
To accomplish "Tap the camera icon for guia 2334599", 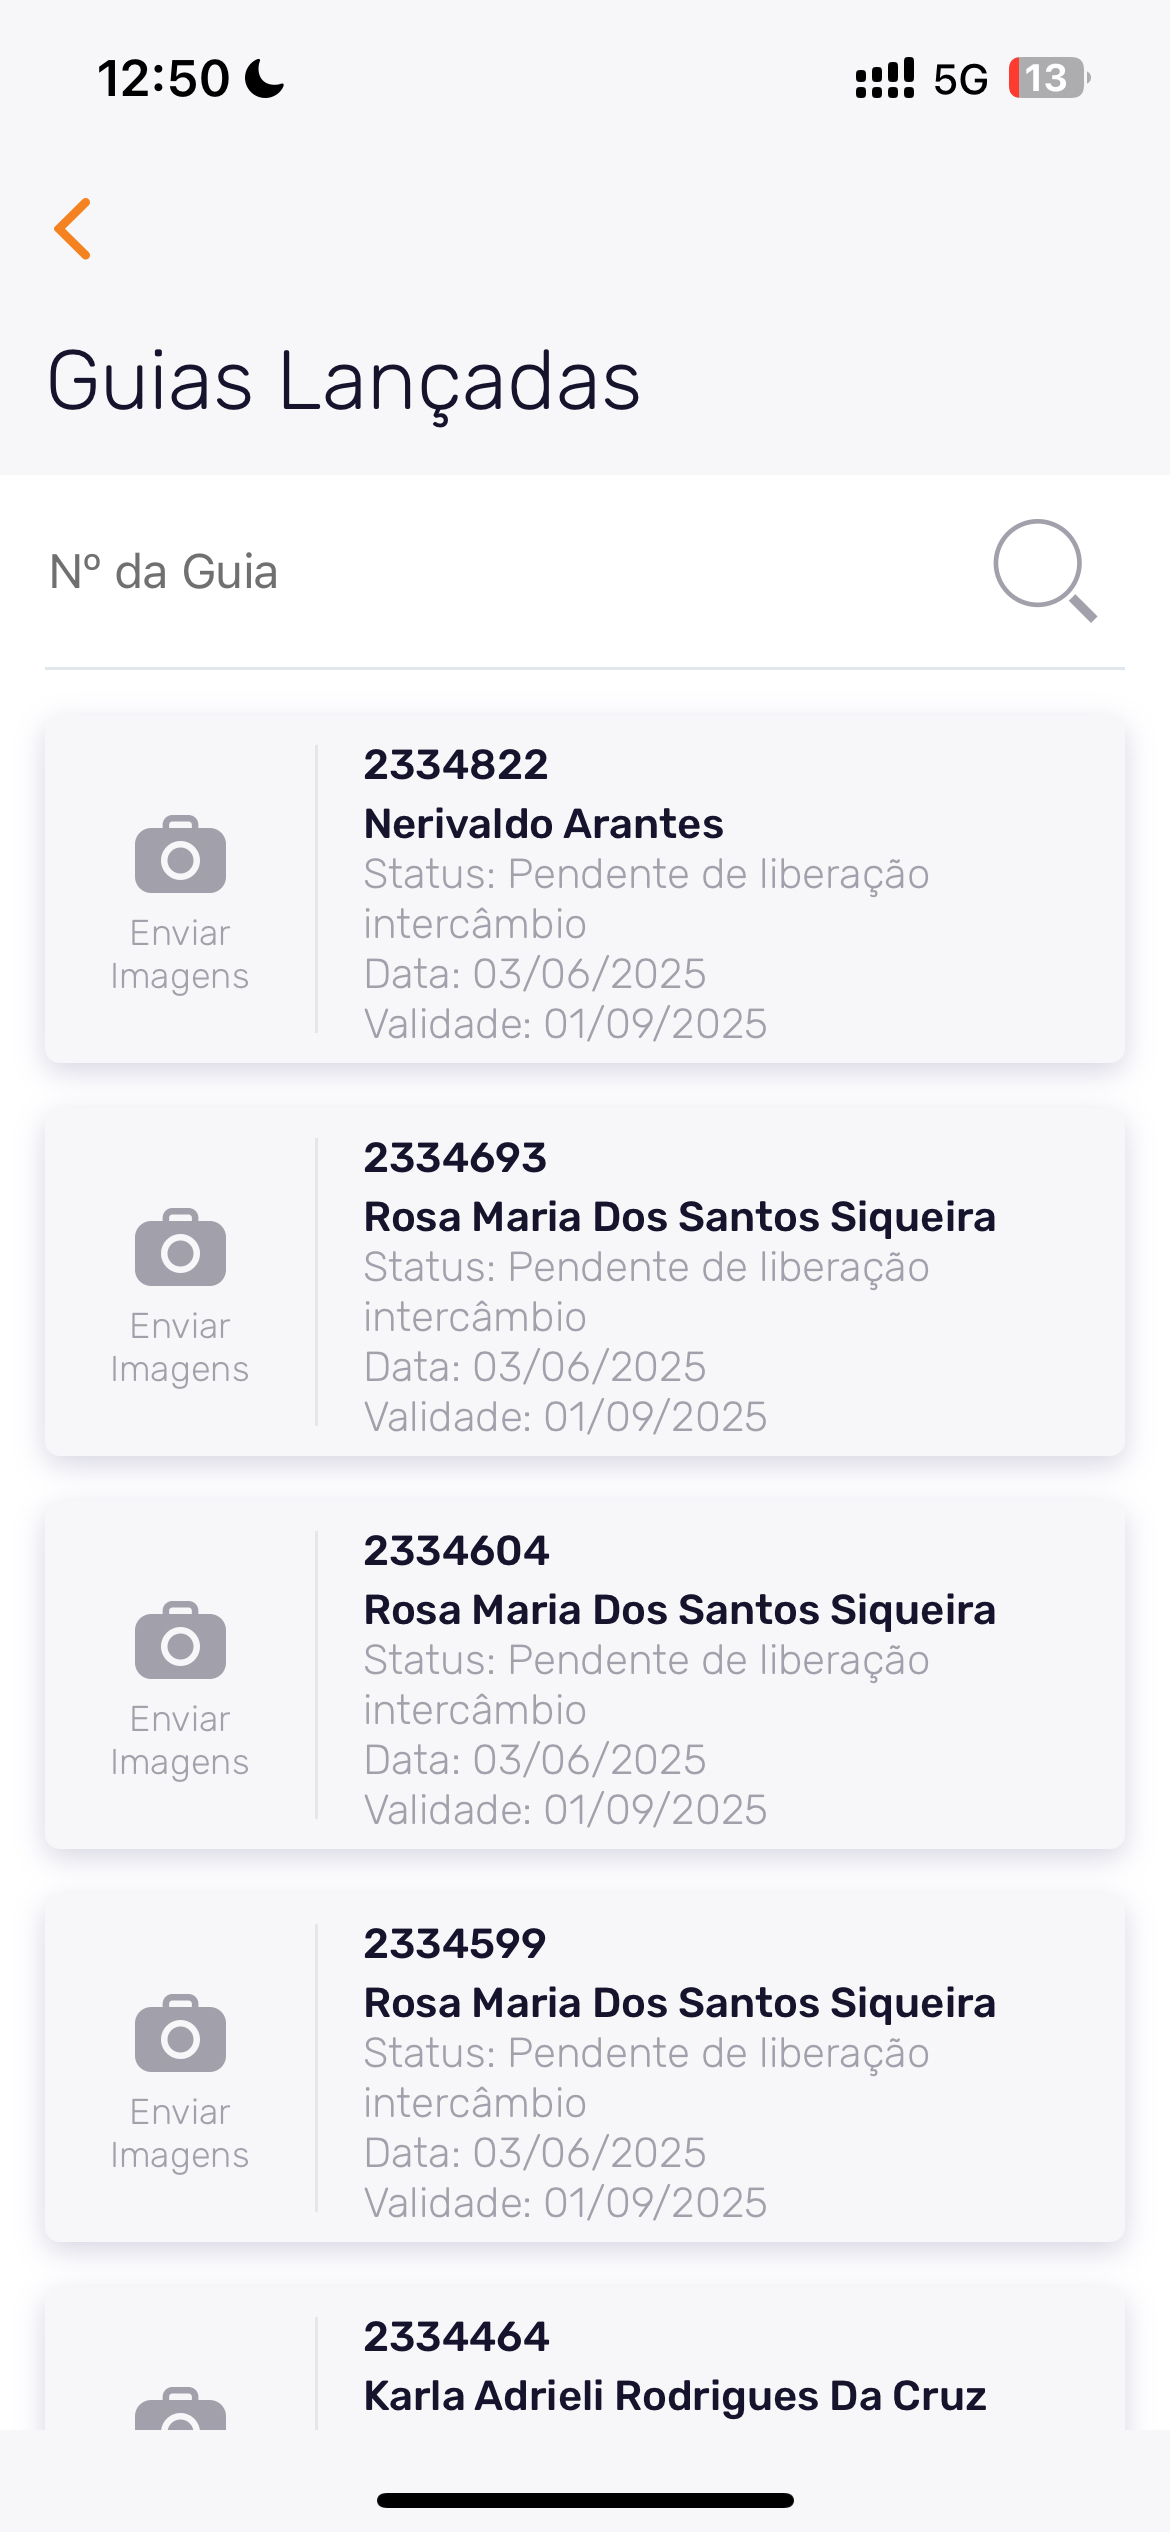I will [180, 2034].
